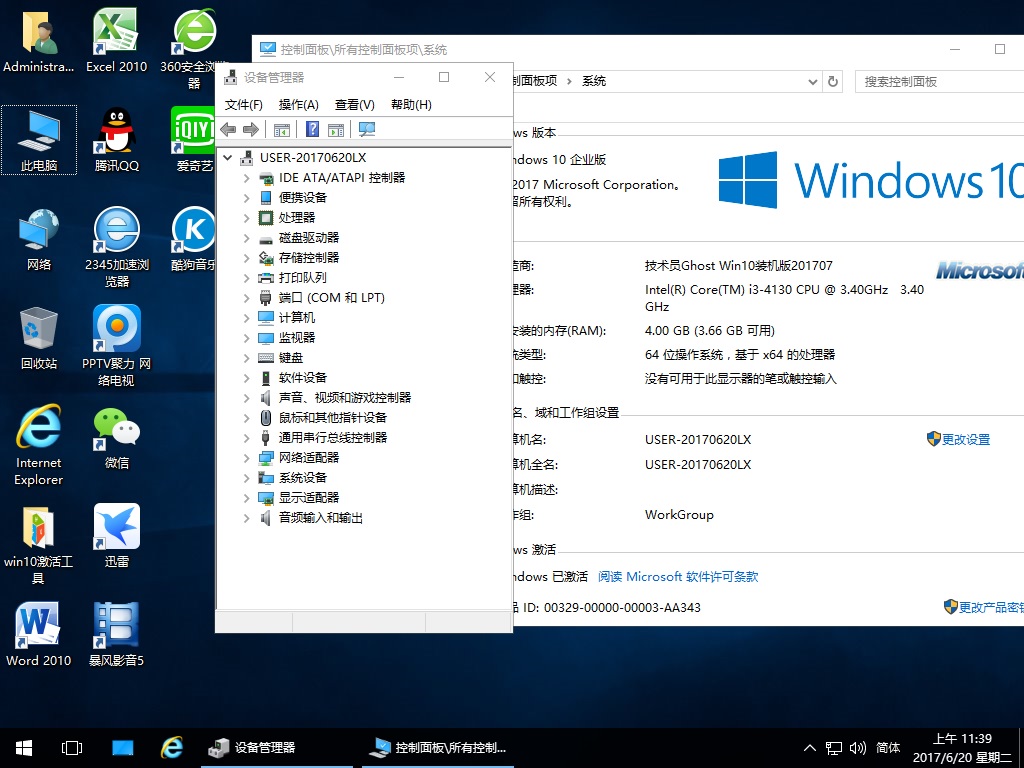Show the action pane via toolbar icon

[336, 129]
